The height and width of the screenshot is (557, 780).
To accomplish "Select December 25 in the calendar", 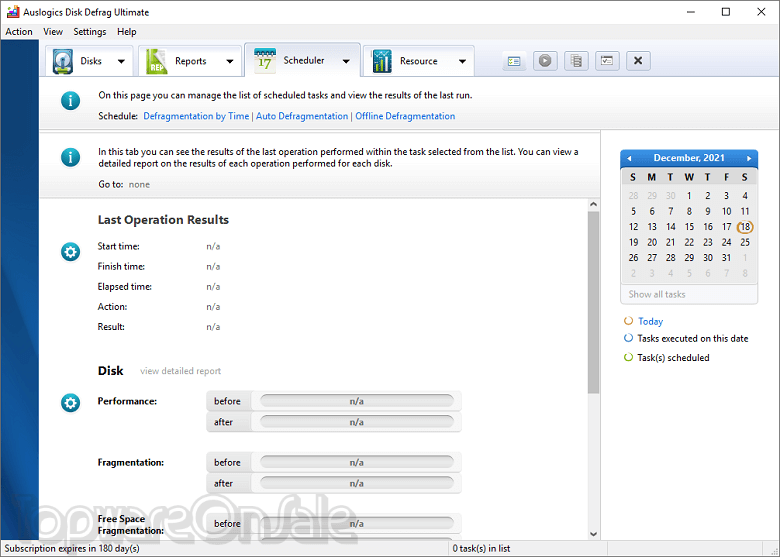I will [x=745, y=242].
